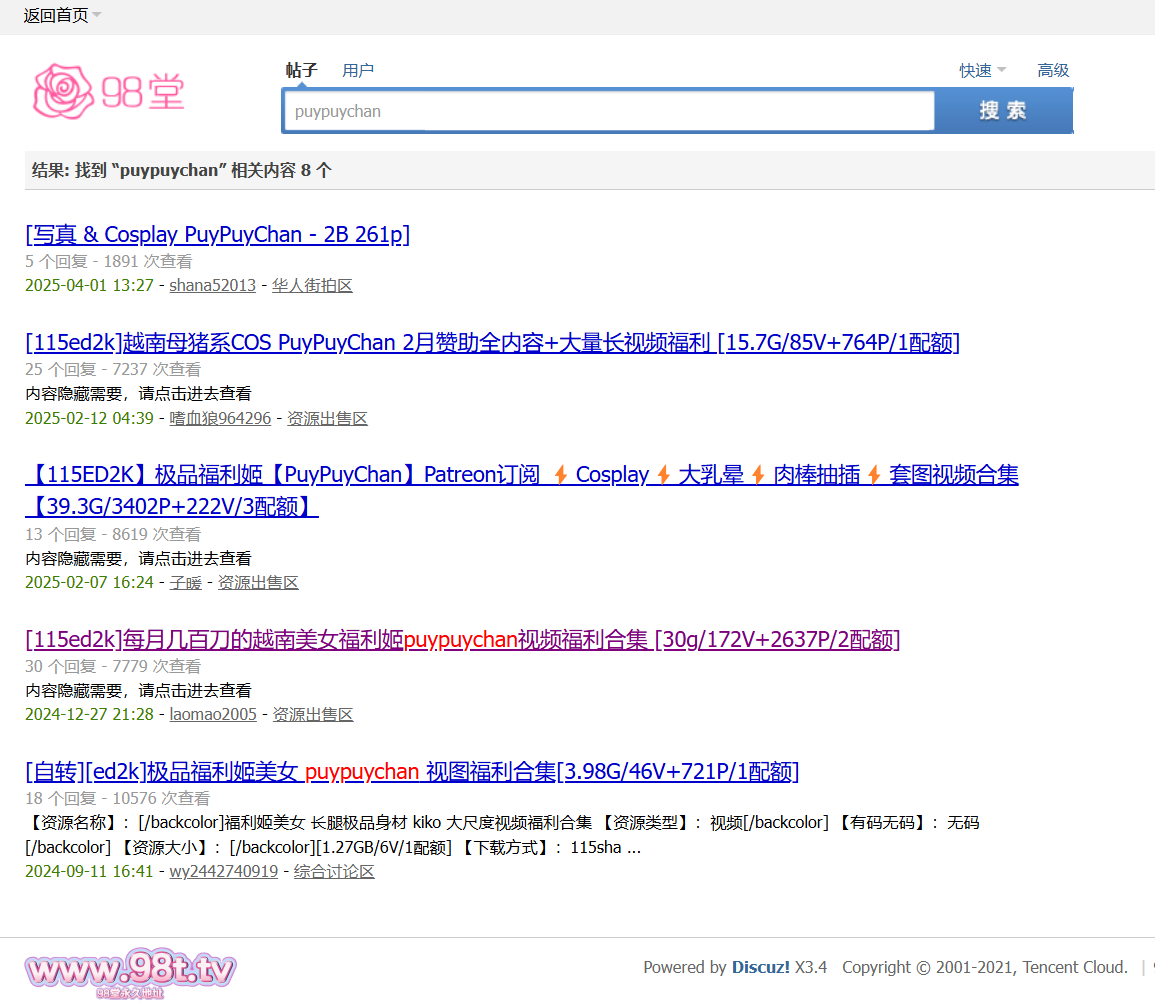Focus the search box containing puypuychan
This screenshot has width=1155, height=1008.
pos(608,111)
